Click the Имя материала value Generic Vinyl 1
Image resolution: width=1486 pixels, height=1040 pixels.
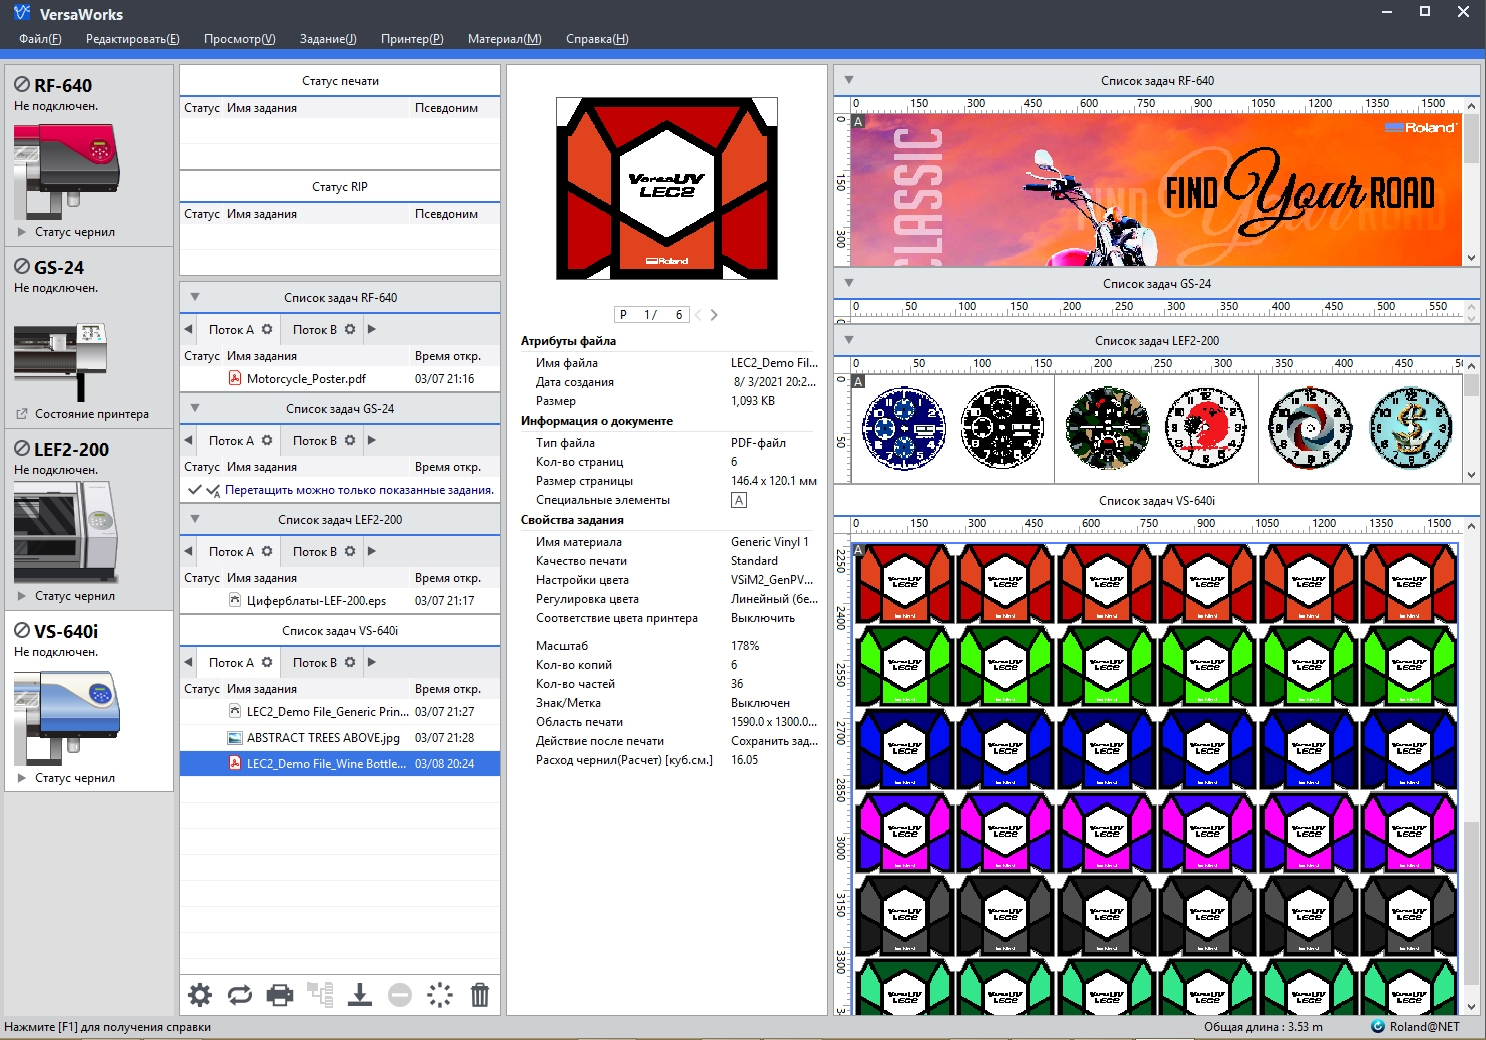click(770, 542)
